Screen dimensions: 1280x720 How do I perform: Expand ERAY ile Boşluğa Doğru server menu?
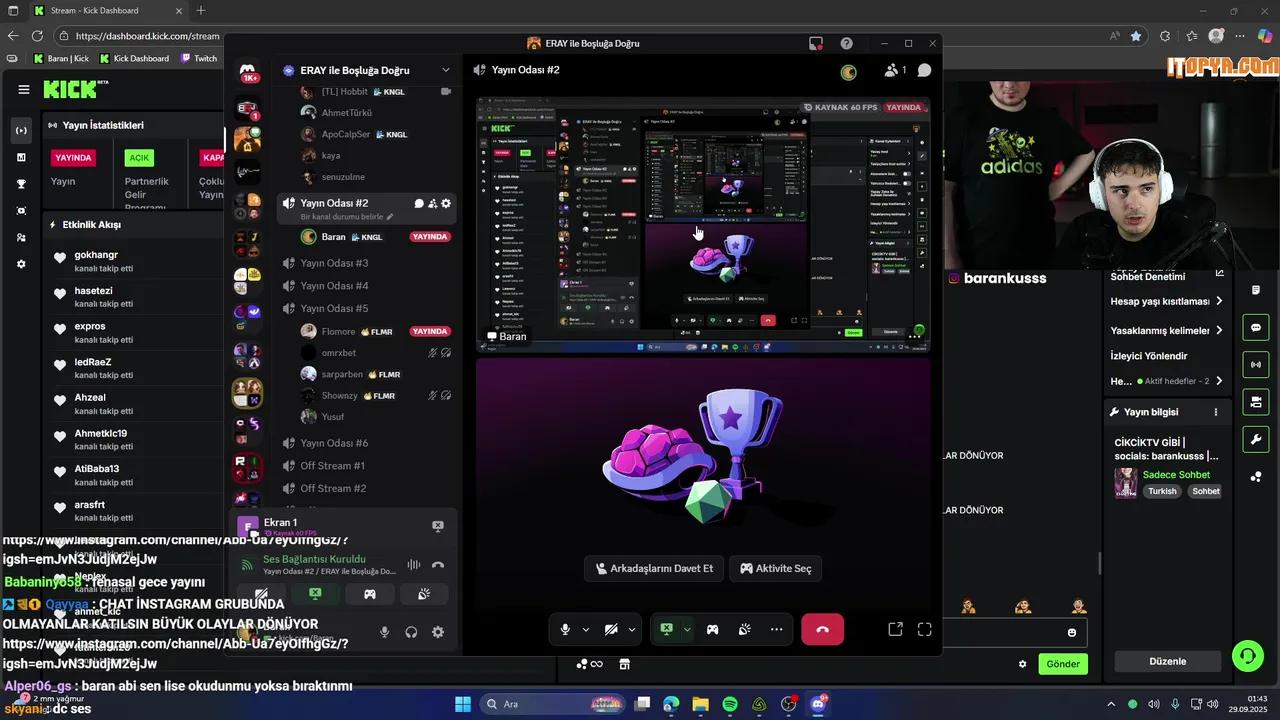(x=446, y=70)
